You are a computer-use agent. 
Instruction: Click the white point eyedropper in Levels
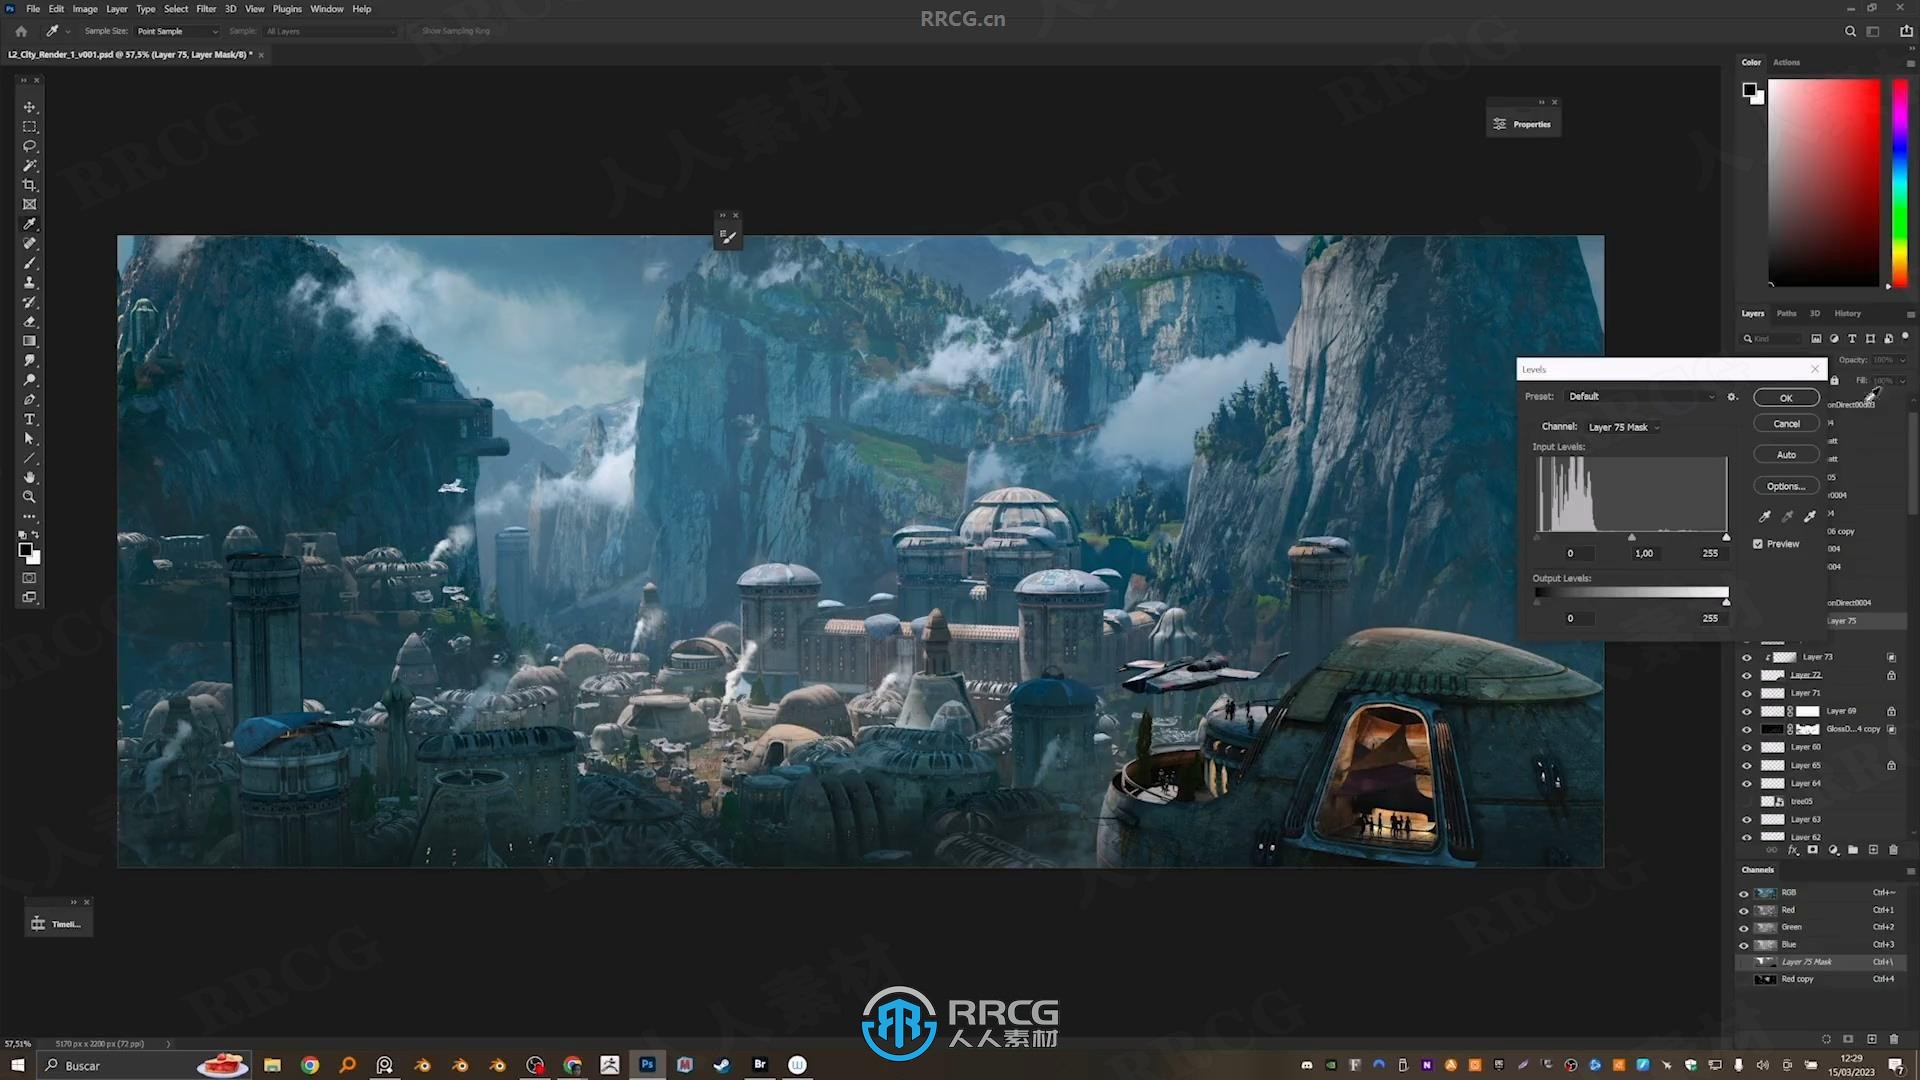(x=1810, y=516)
